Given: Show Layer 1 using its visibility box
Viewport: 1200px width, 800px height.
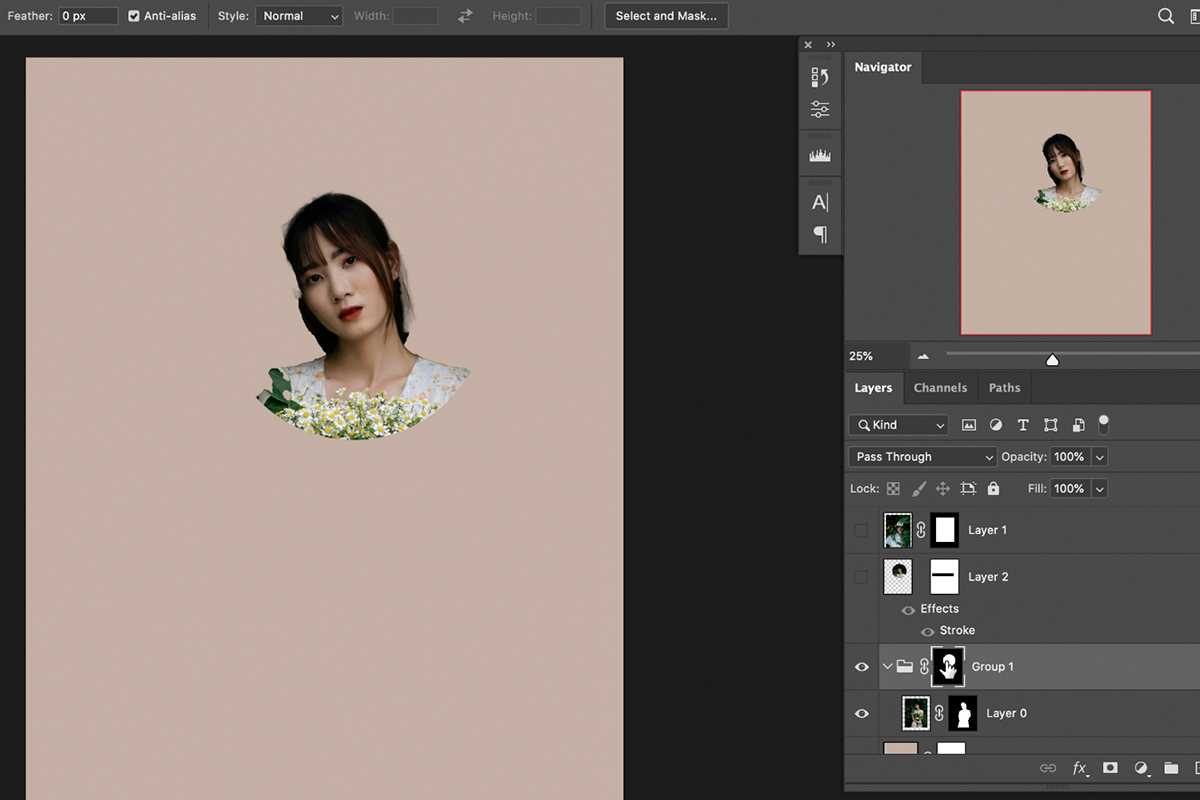Looking at the screenshot, I should pos(861,530).
